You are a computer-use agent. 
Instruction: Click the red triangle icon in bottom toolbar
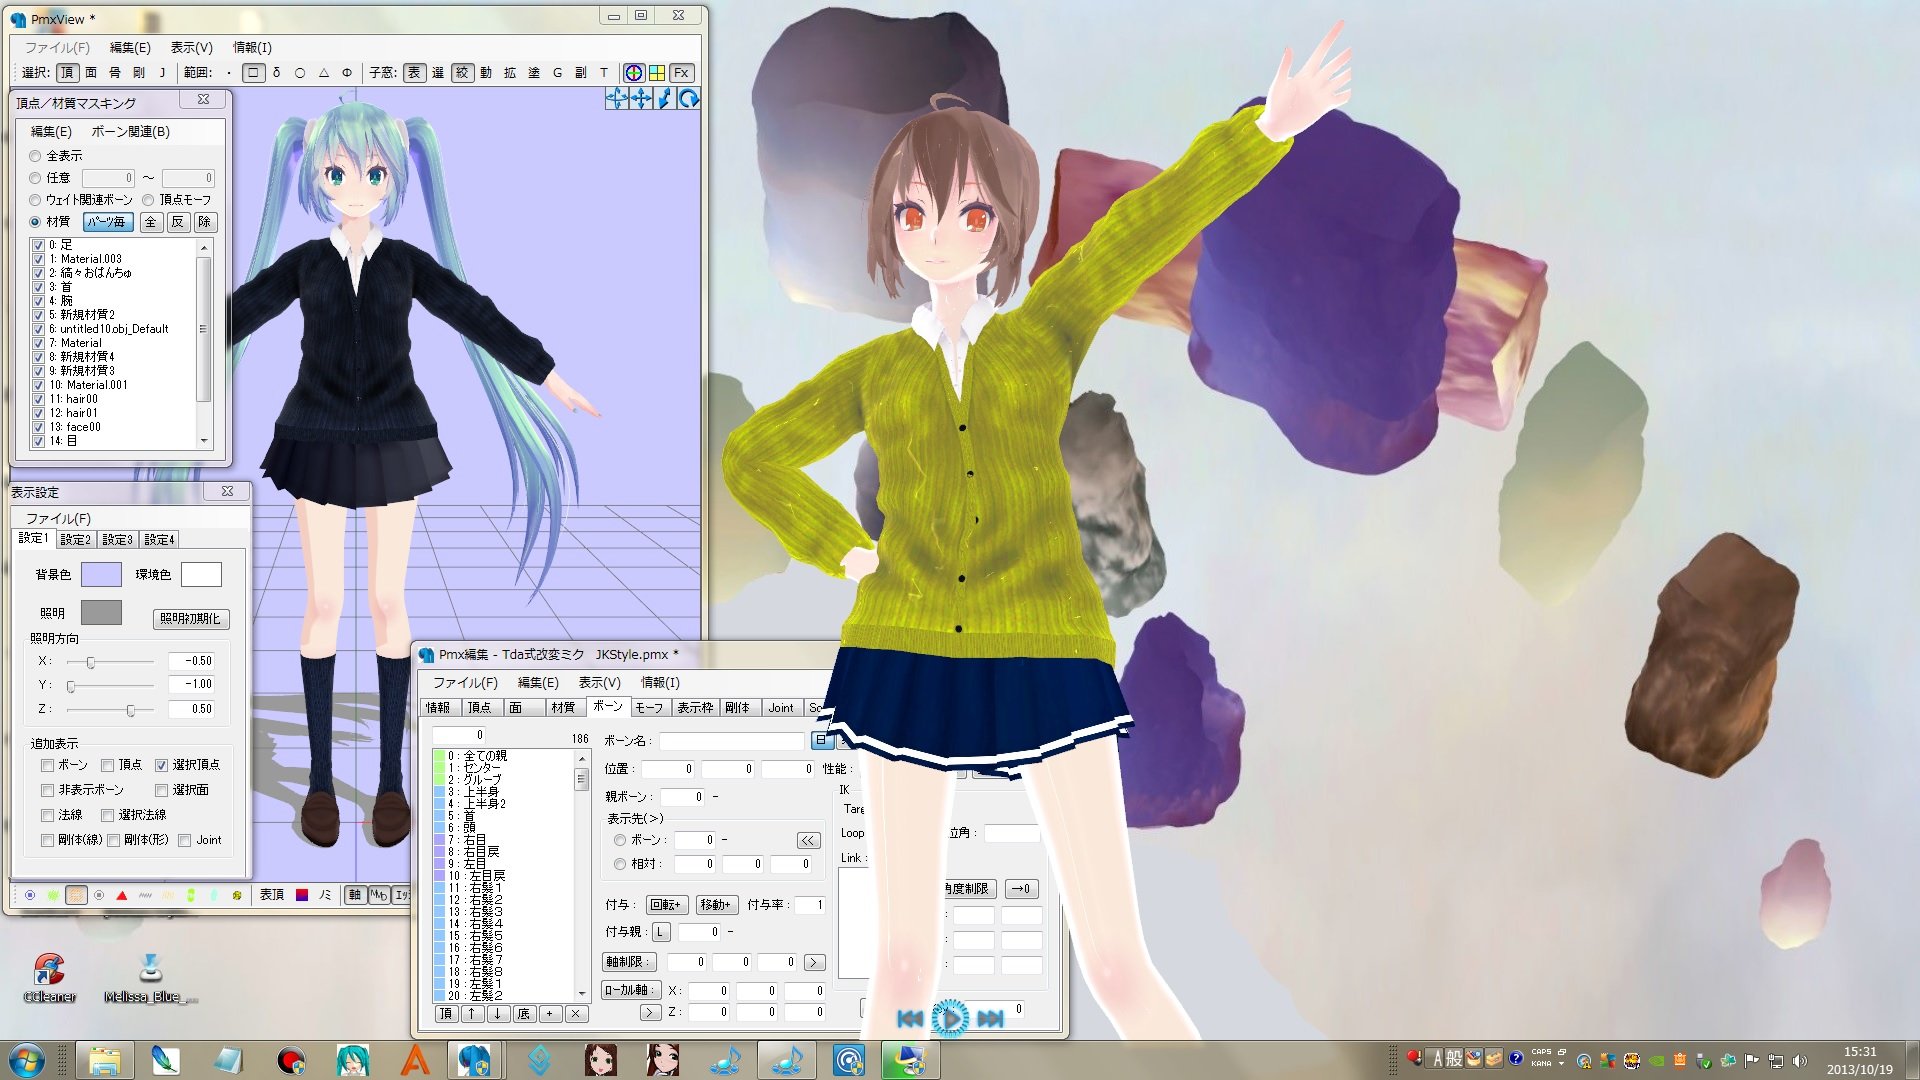(x=122, y=895)
